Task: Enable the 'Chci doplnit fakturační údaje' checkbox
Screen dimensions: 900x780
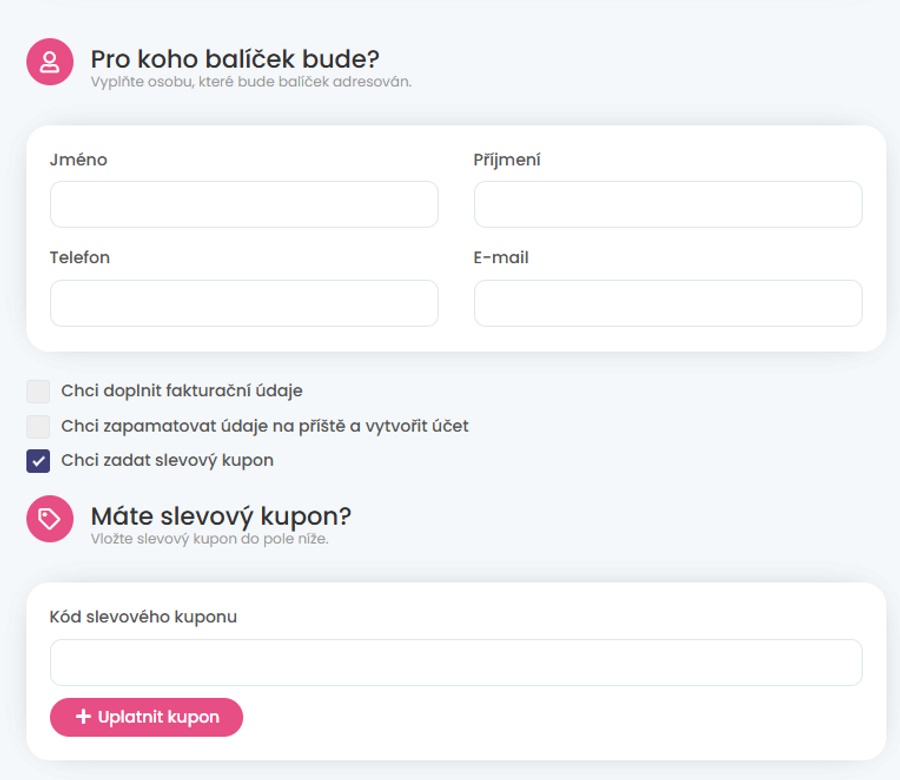Action: tap(38, 391)
